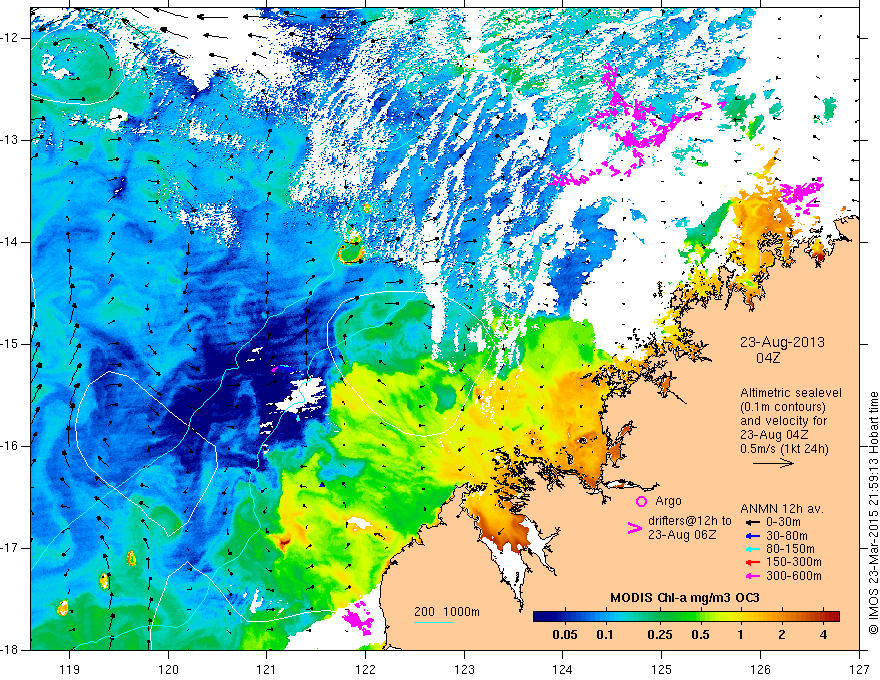
Task: Click the colorbar value 0.25
Action: [659, 635]
